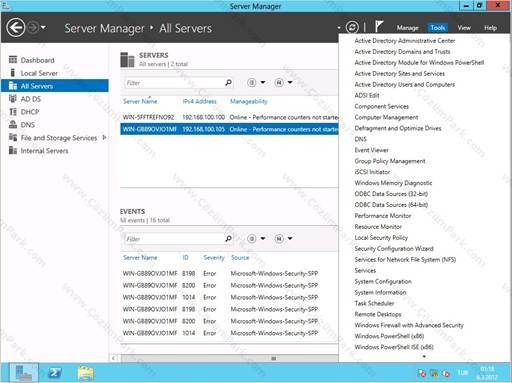Viewport: 512px width, 383px height.
Task: Click the Dashboard icon in the sidebar
Action: pos(13,60)
